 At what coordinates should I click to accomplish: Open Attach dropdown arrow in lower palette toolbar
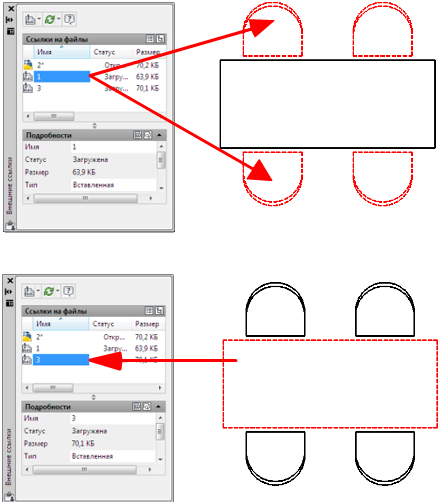[38, 291]
